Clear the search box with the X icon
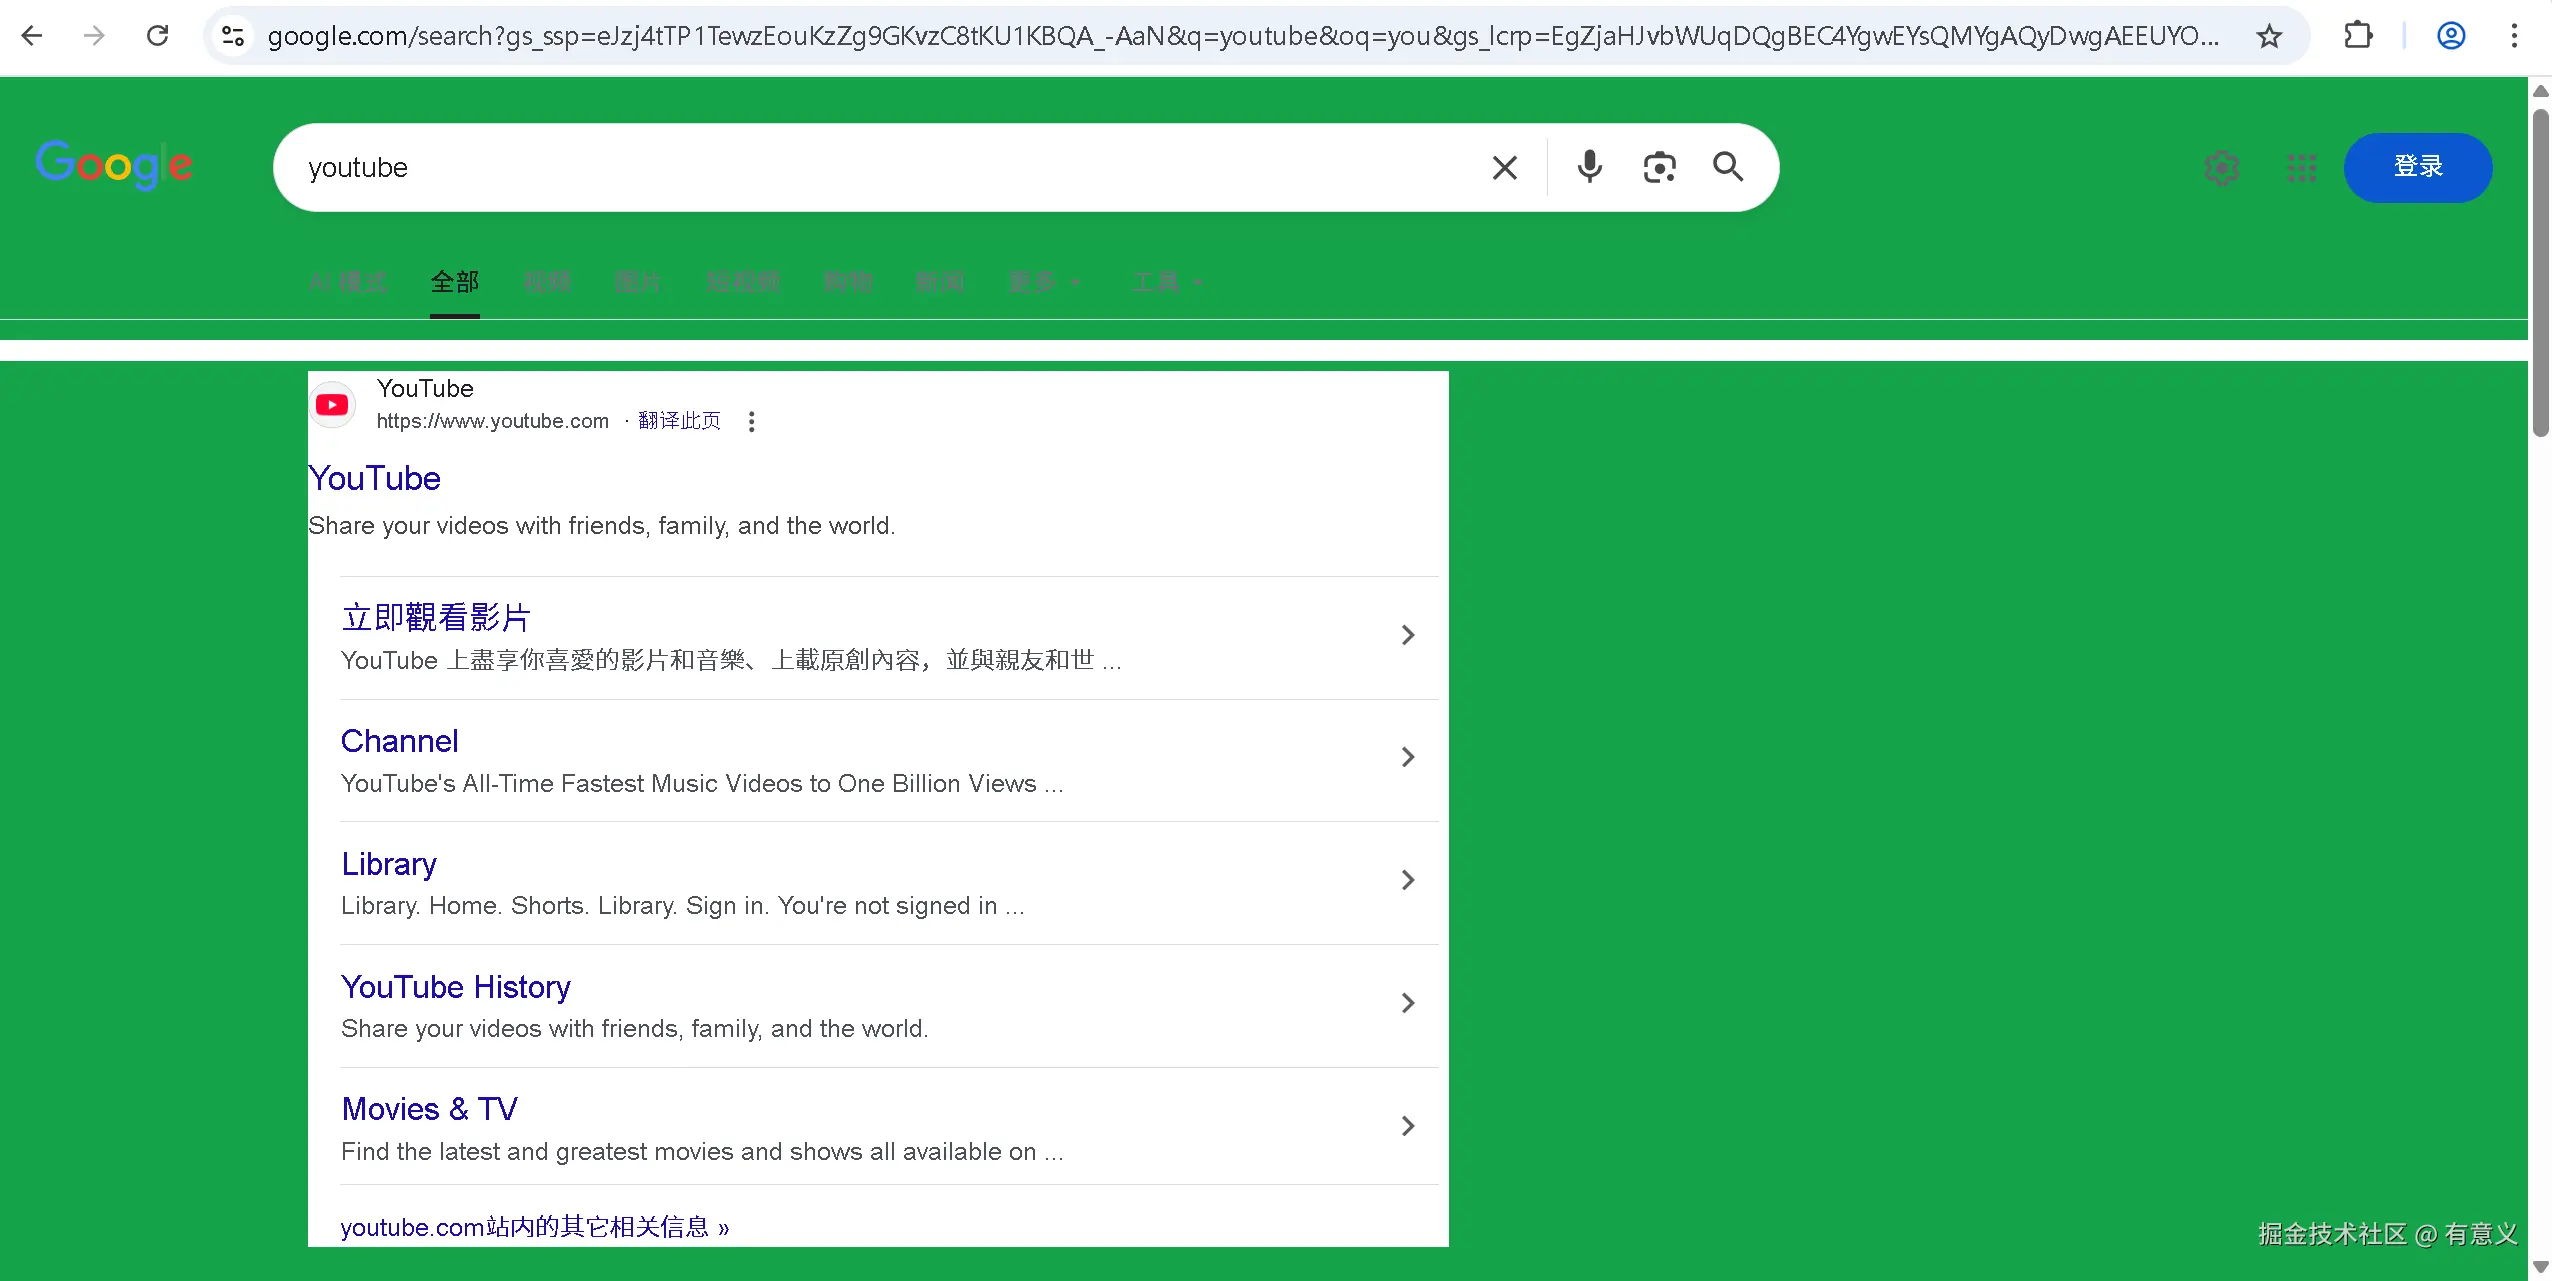The height and width of the screenshot is (1281, 2552). (1504, 167)
